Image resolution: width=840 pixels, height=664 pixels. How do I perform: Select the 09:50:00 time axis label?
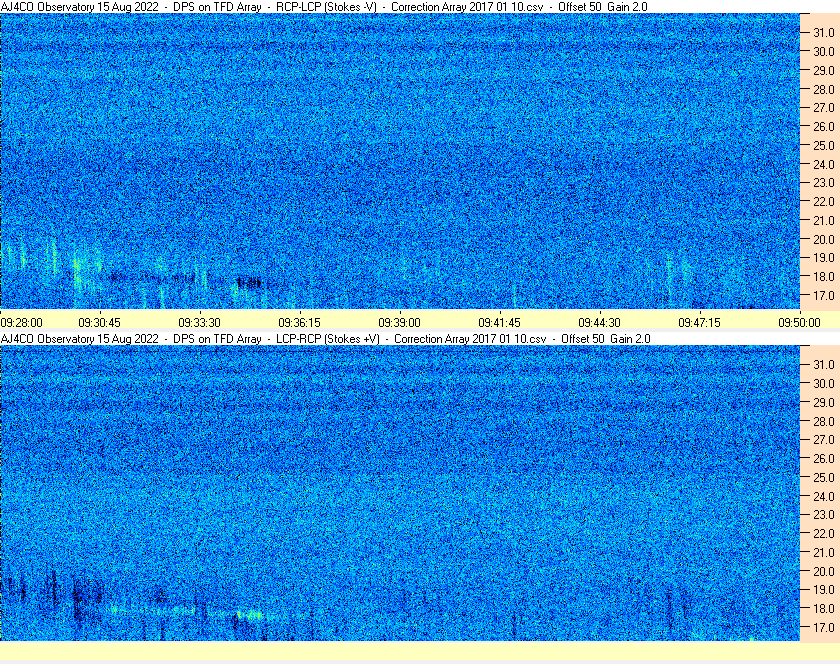click(799, 323)
